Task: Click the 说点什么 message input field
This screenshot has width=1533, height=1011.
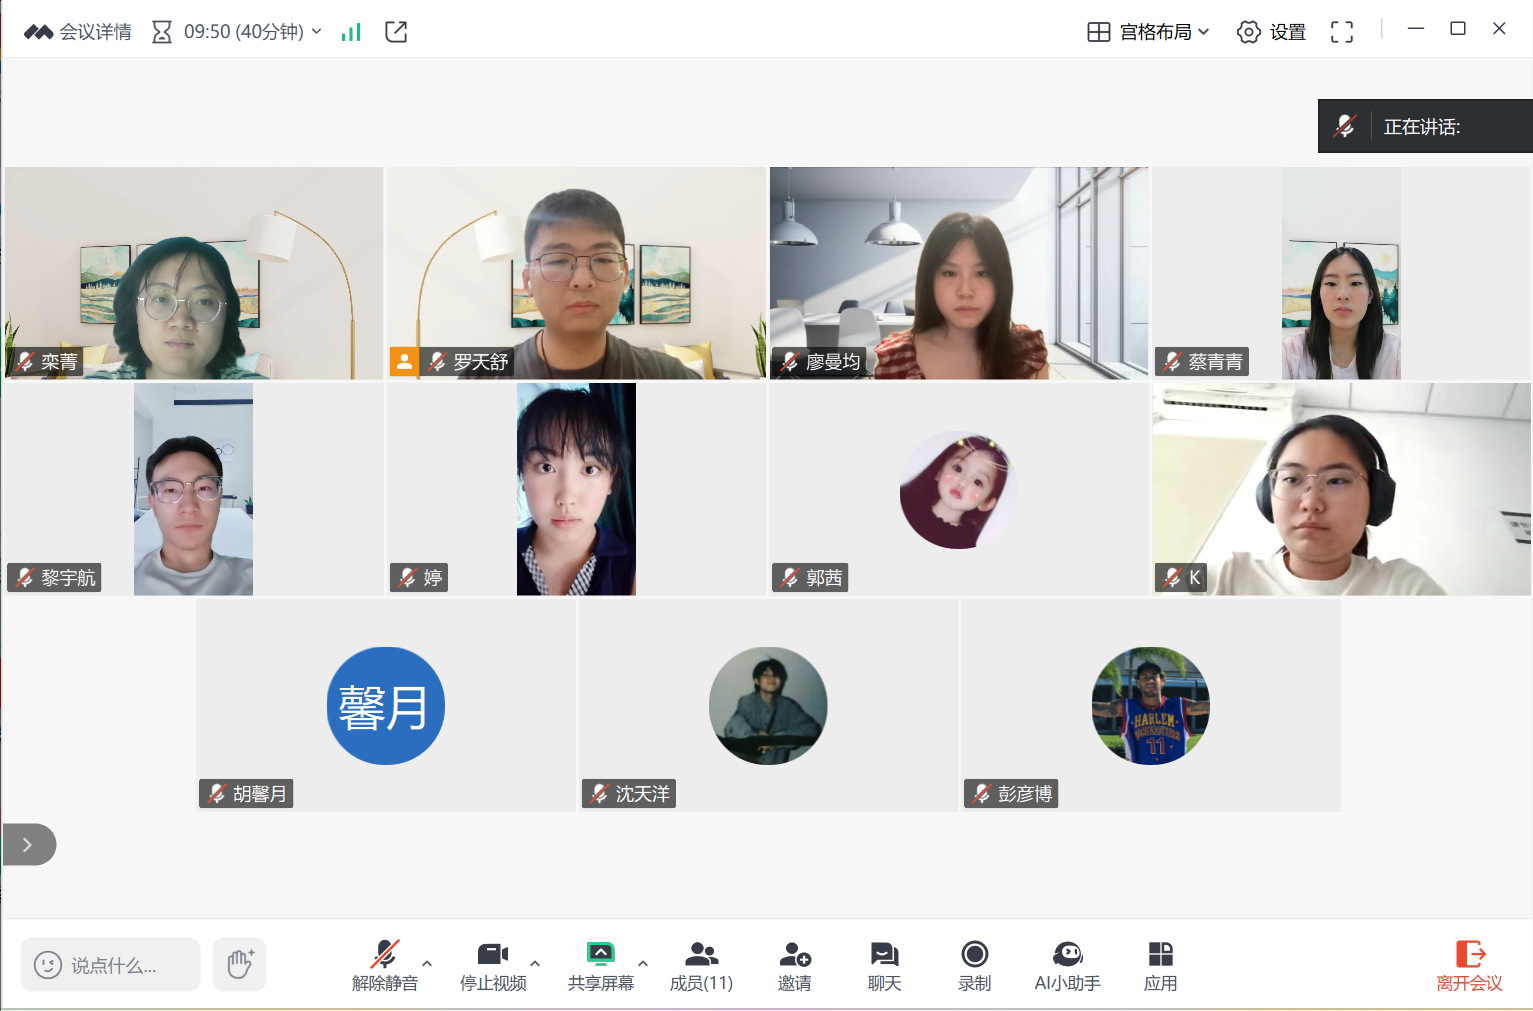Action: point(111,965)
